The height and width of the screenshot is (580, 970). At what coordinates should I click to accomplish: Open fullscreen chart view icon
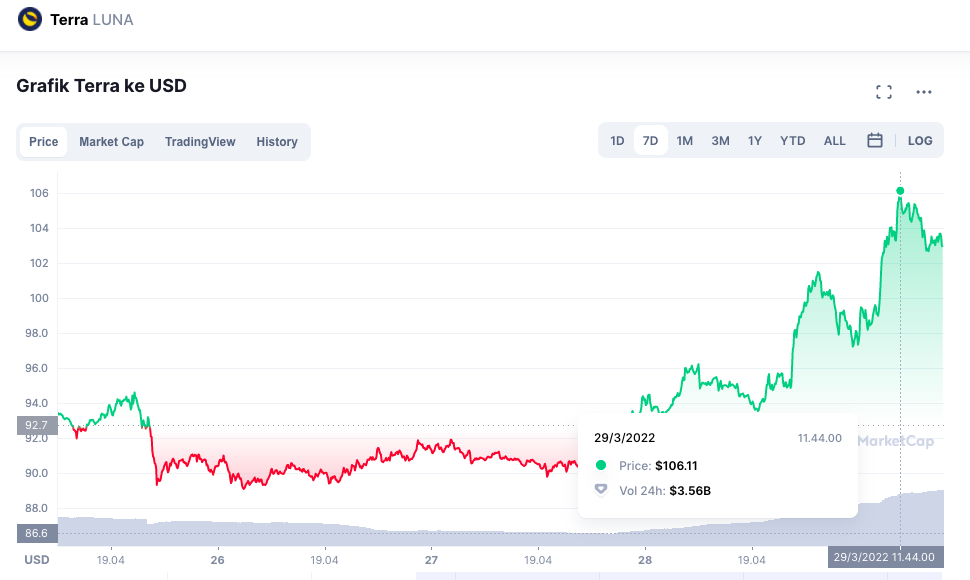(884, 92)
